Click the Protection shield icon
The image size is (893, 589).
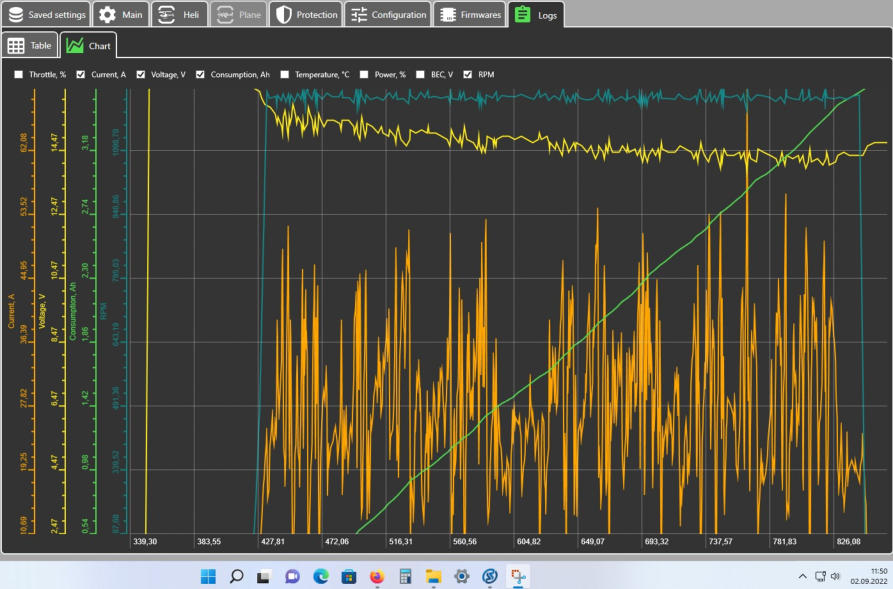coord(283,15)
